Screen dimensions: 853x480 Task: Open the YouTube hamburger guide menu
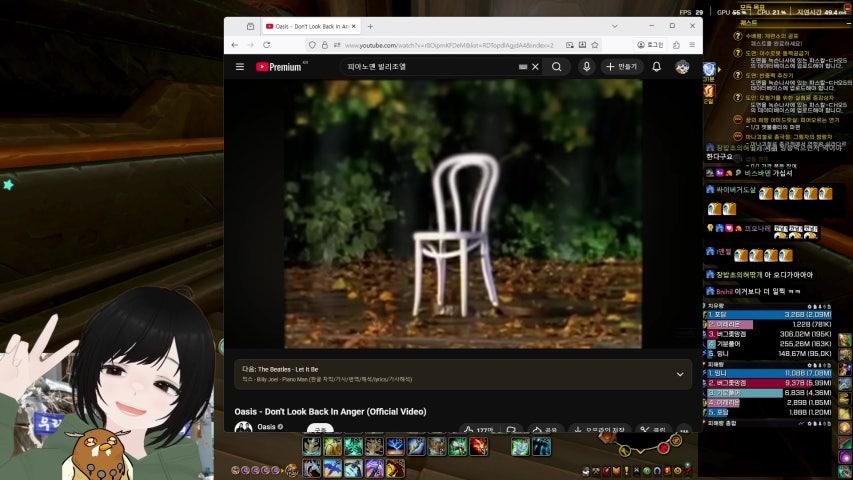[239, 67]
